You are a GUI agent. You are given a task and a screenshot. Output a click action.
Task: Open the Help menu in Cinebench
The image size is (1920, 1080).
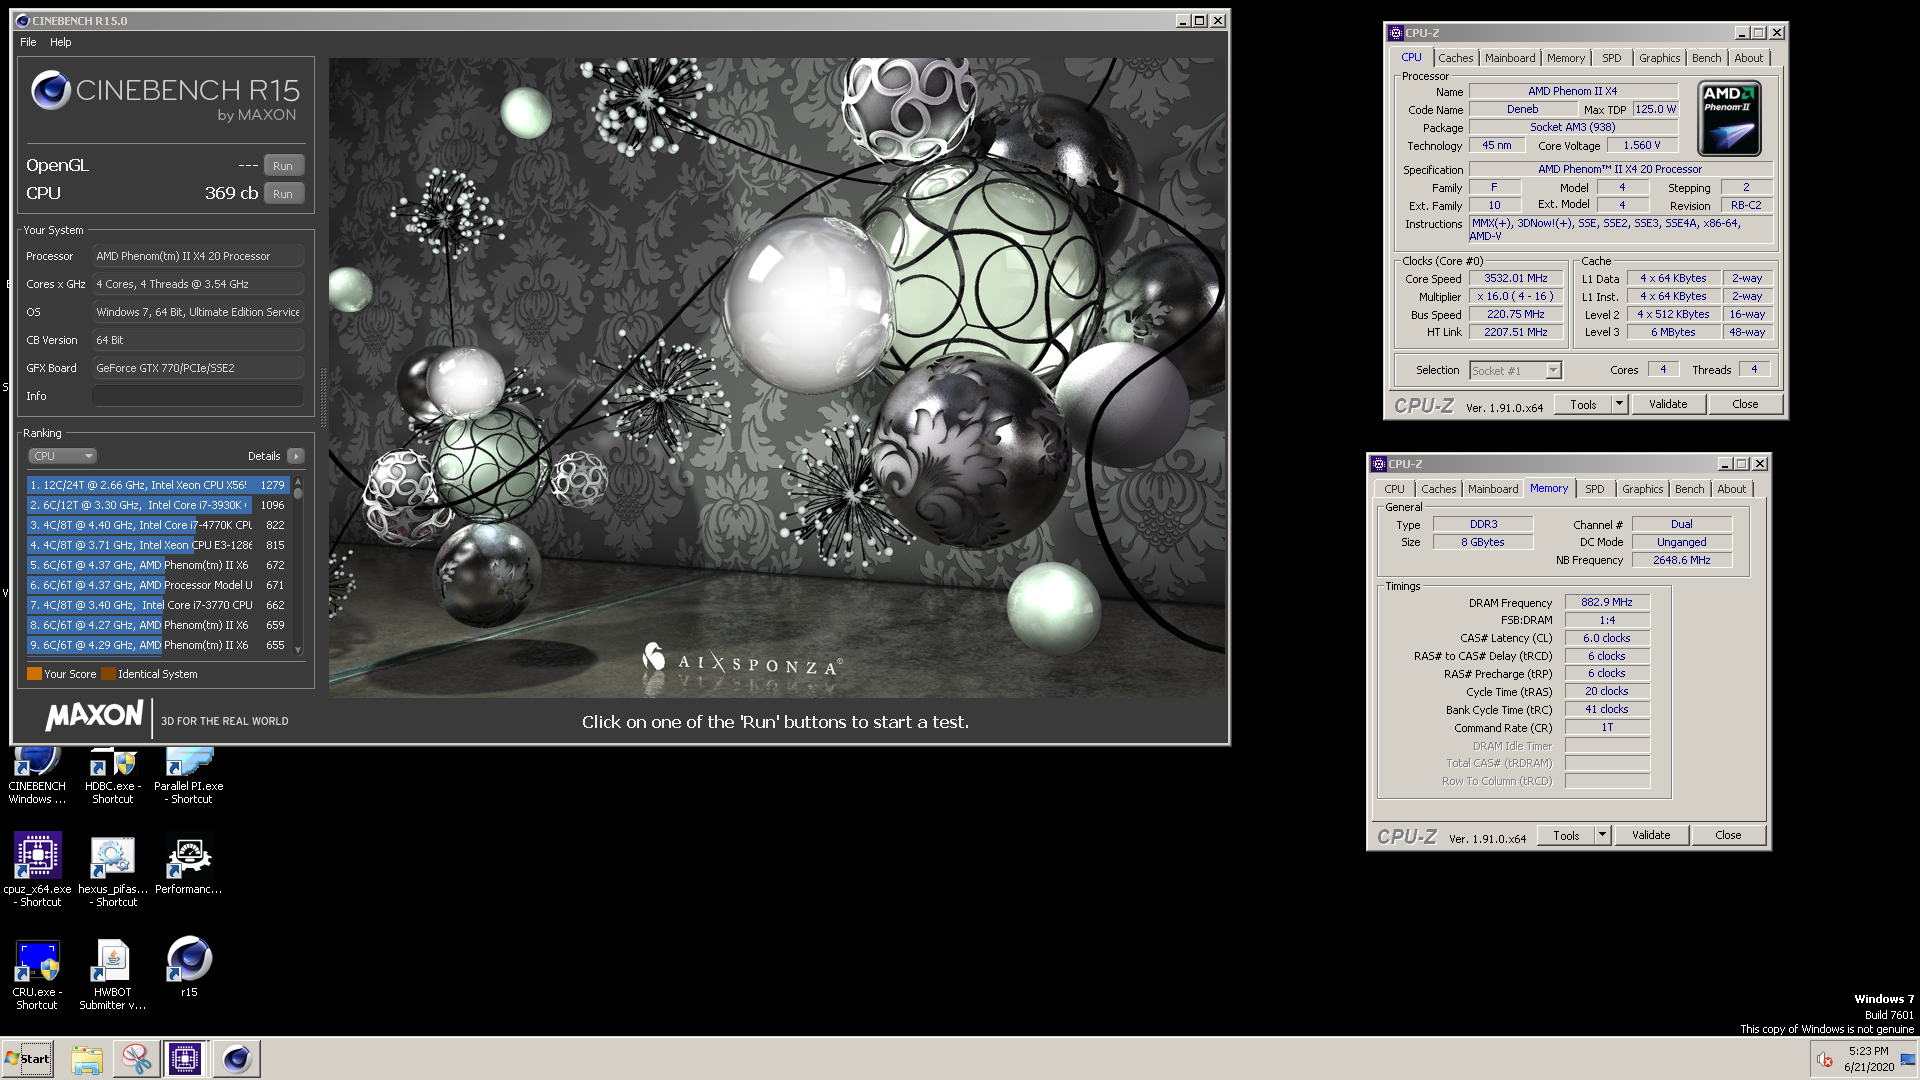click(x=61, y=42)
